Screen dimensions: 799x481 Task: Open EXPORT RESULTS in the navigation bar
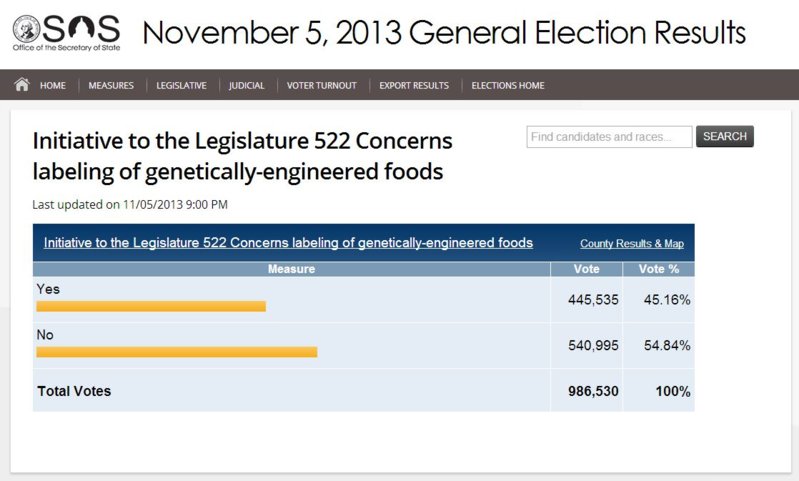414,86
